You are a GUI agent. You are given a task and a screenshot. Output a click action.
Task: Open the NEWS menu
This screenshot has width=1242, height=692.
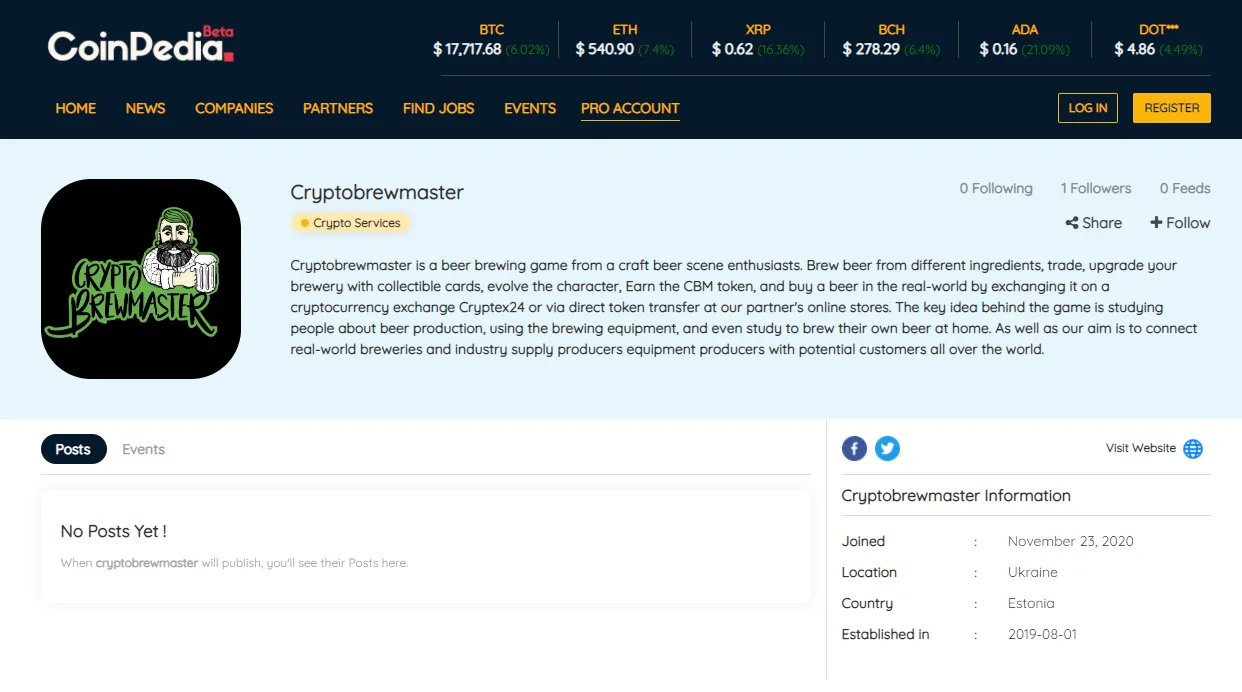[146, 108]
